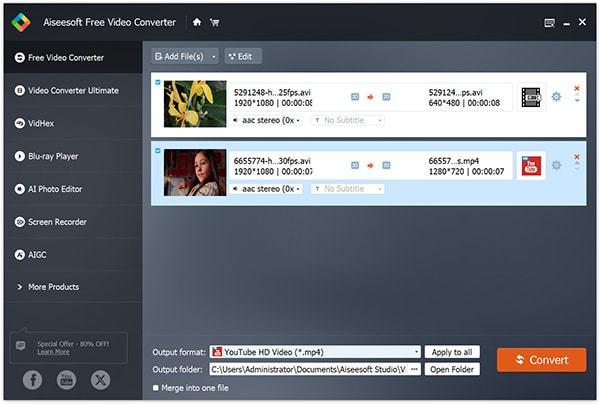Click YouTube format icon for 6655774 file
Viewport: 600px width, 404px height.
(x=531, y=166)
